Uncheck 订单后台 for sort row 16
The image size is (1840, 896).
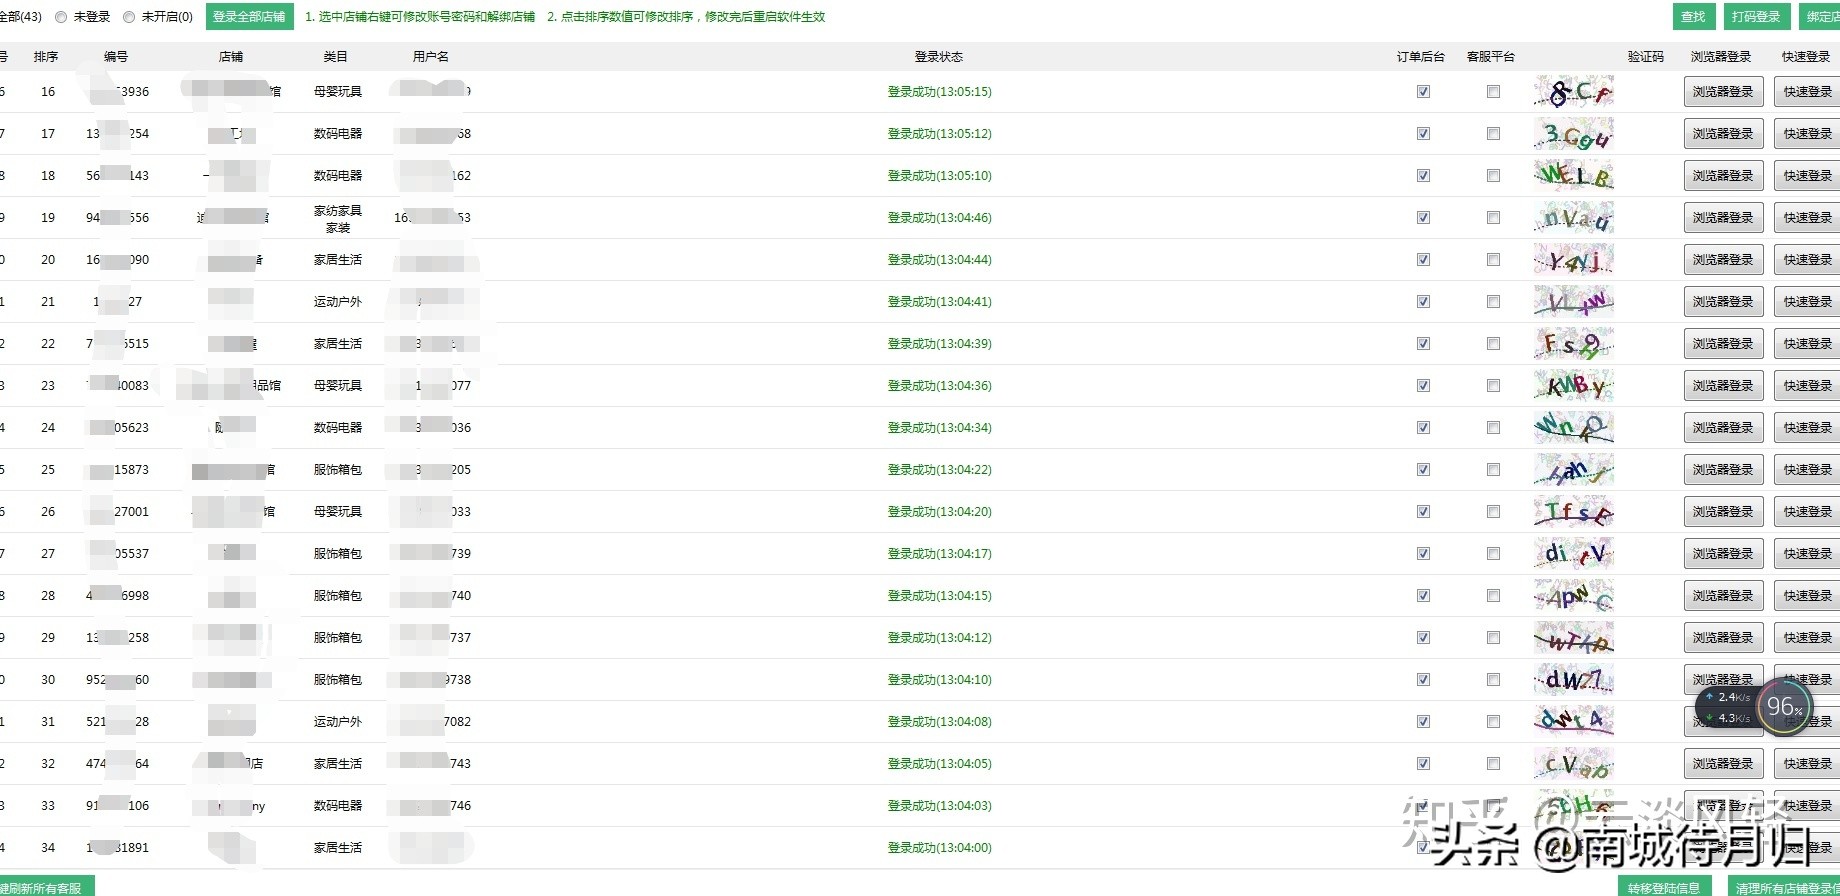(1423, 92)
